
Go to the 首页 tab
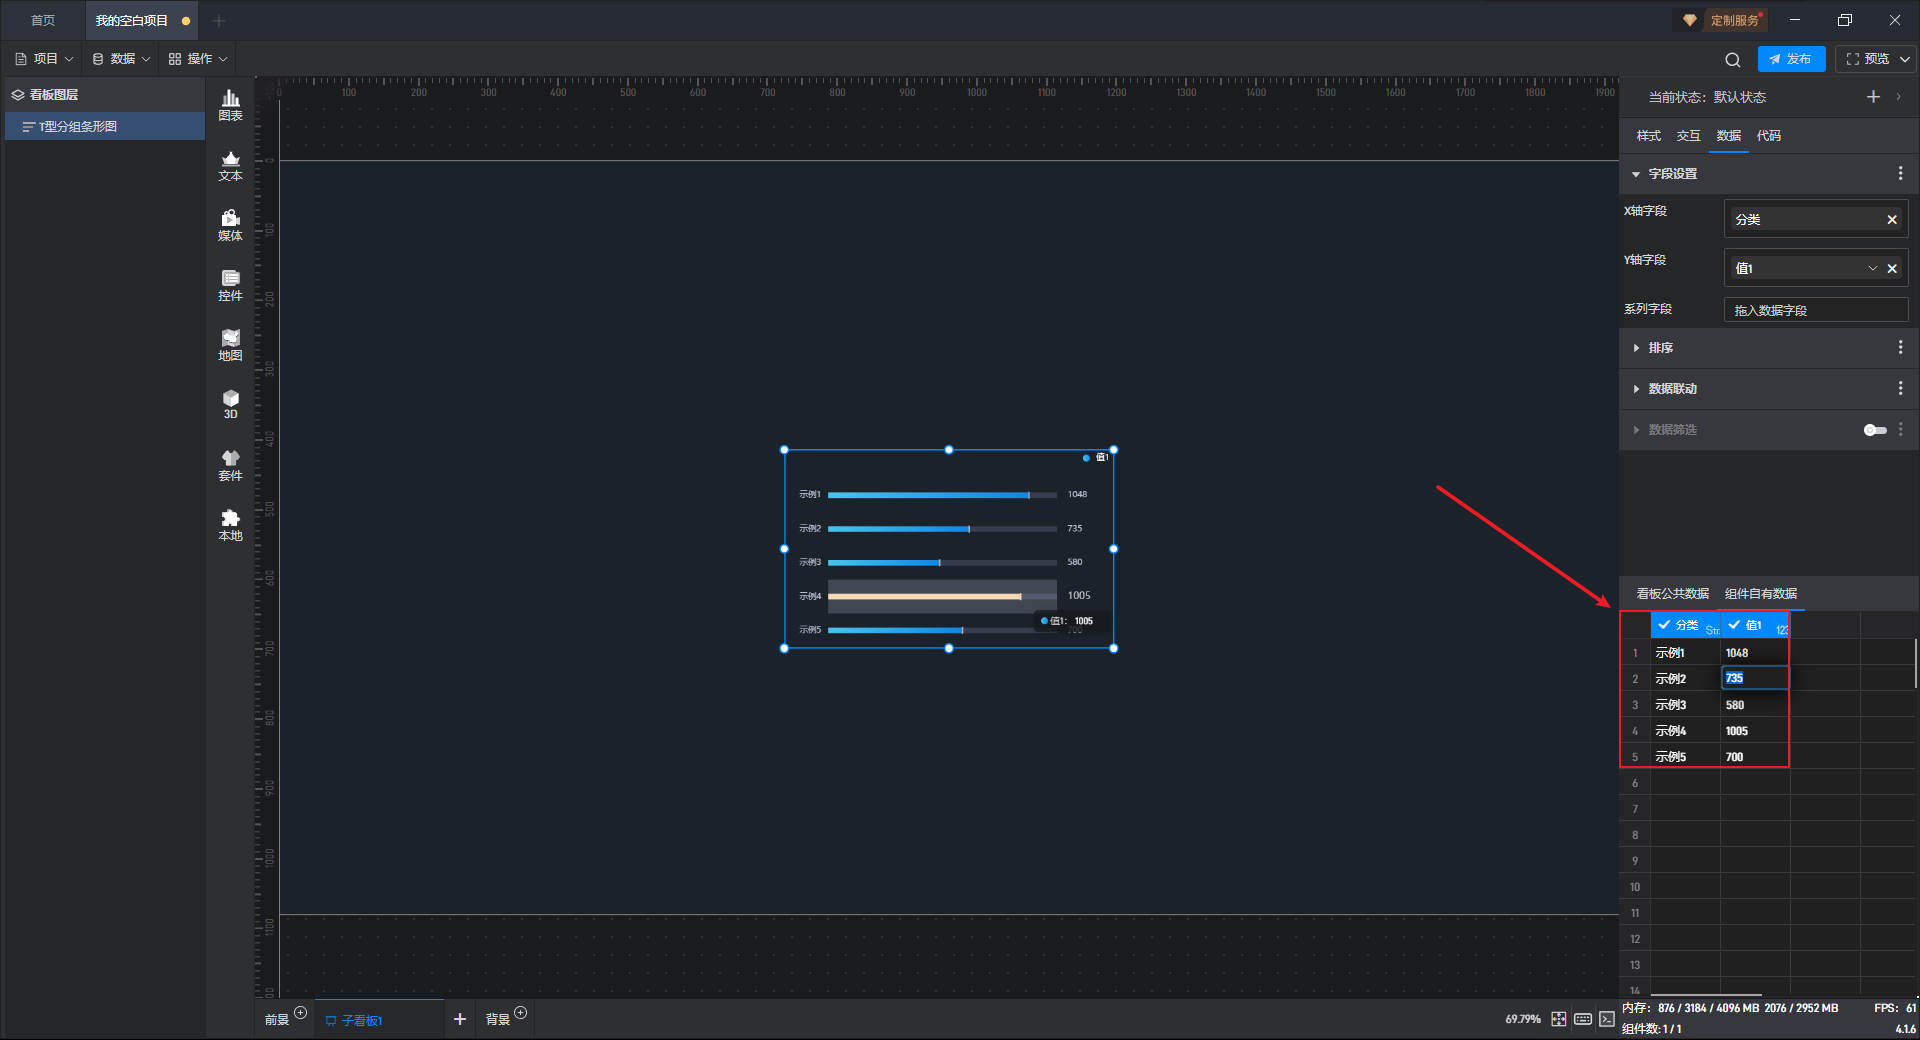43,20
